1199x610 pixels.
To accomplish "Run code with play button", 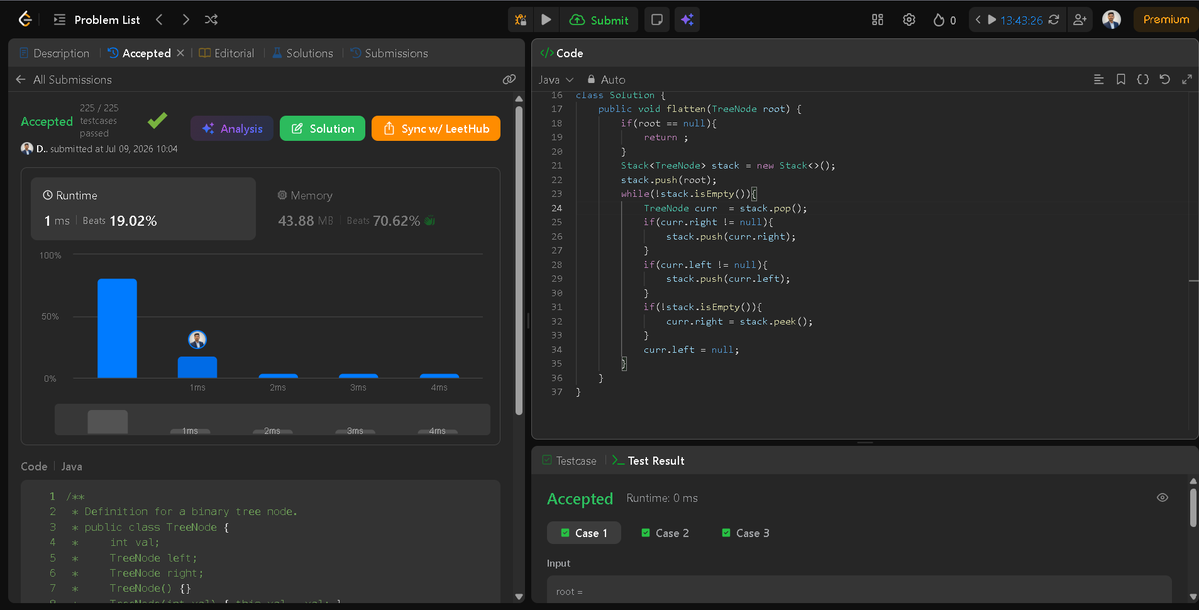I will [x=546, y=20].
